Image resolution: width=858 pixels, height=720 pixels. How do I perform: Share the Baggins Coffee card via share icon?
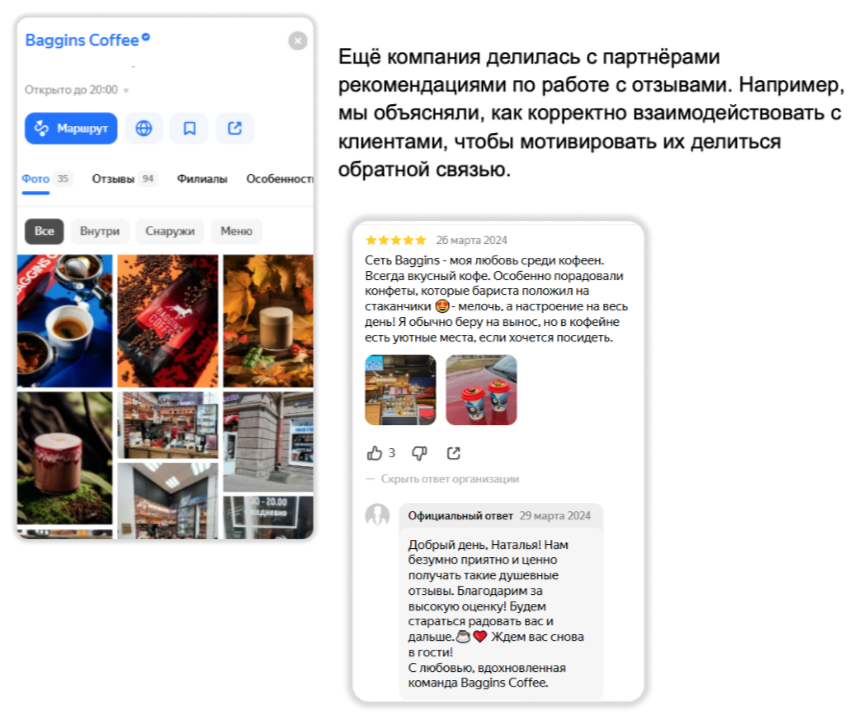(x=235, y=129)
